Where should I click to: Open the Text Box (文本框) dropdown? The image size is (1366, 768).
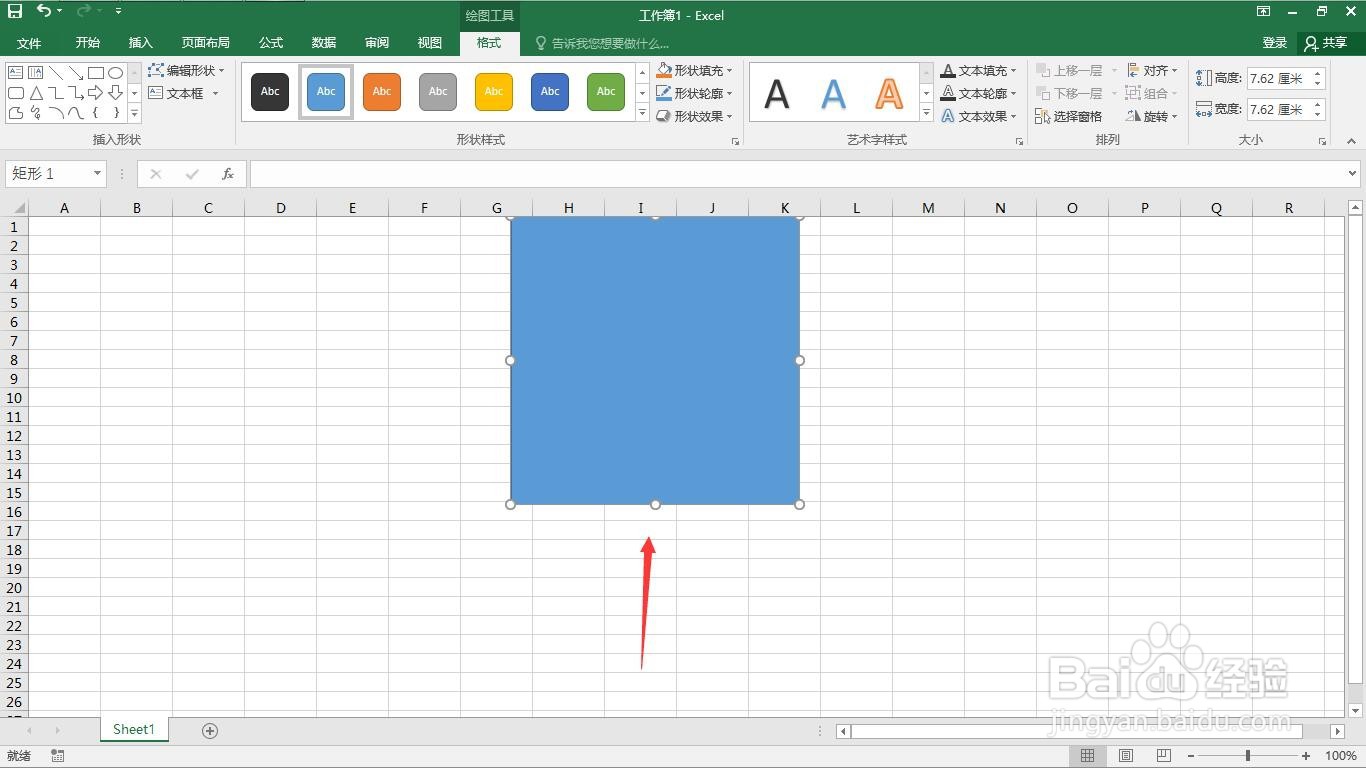pyautogui.click(x=184, y=93)
